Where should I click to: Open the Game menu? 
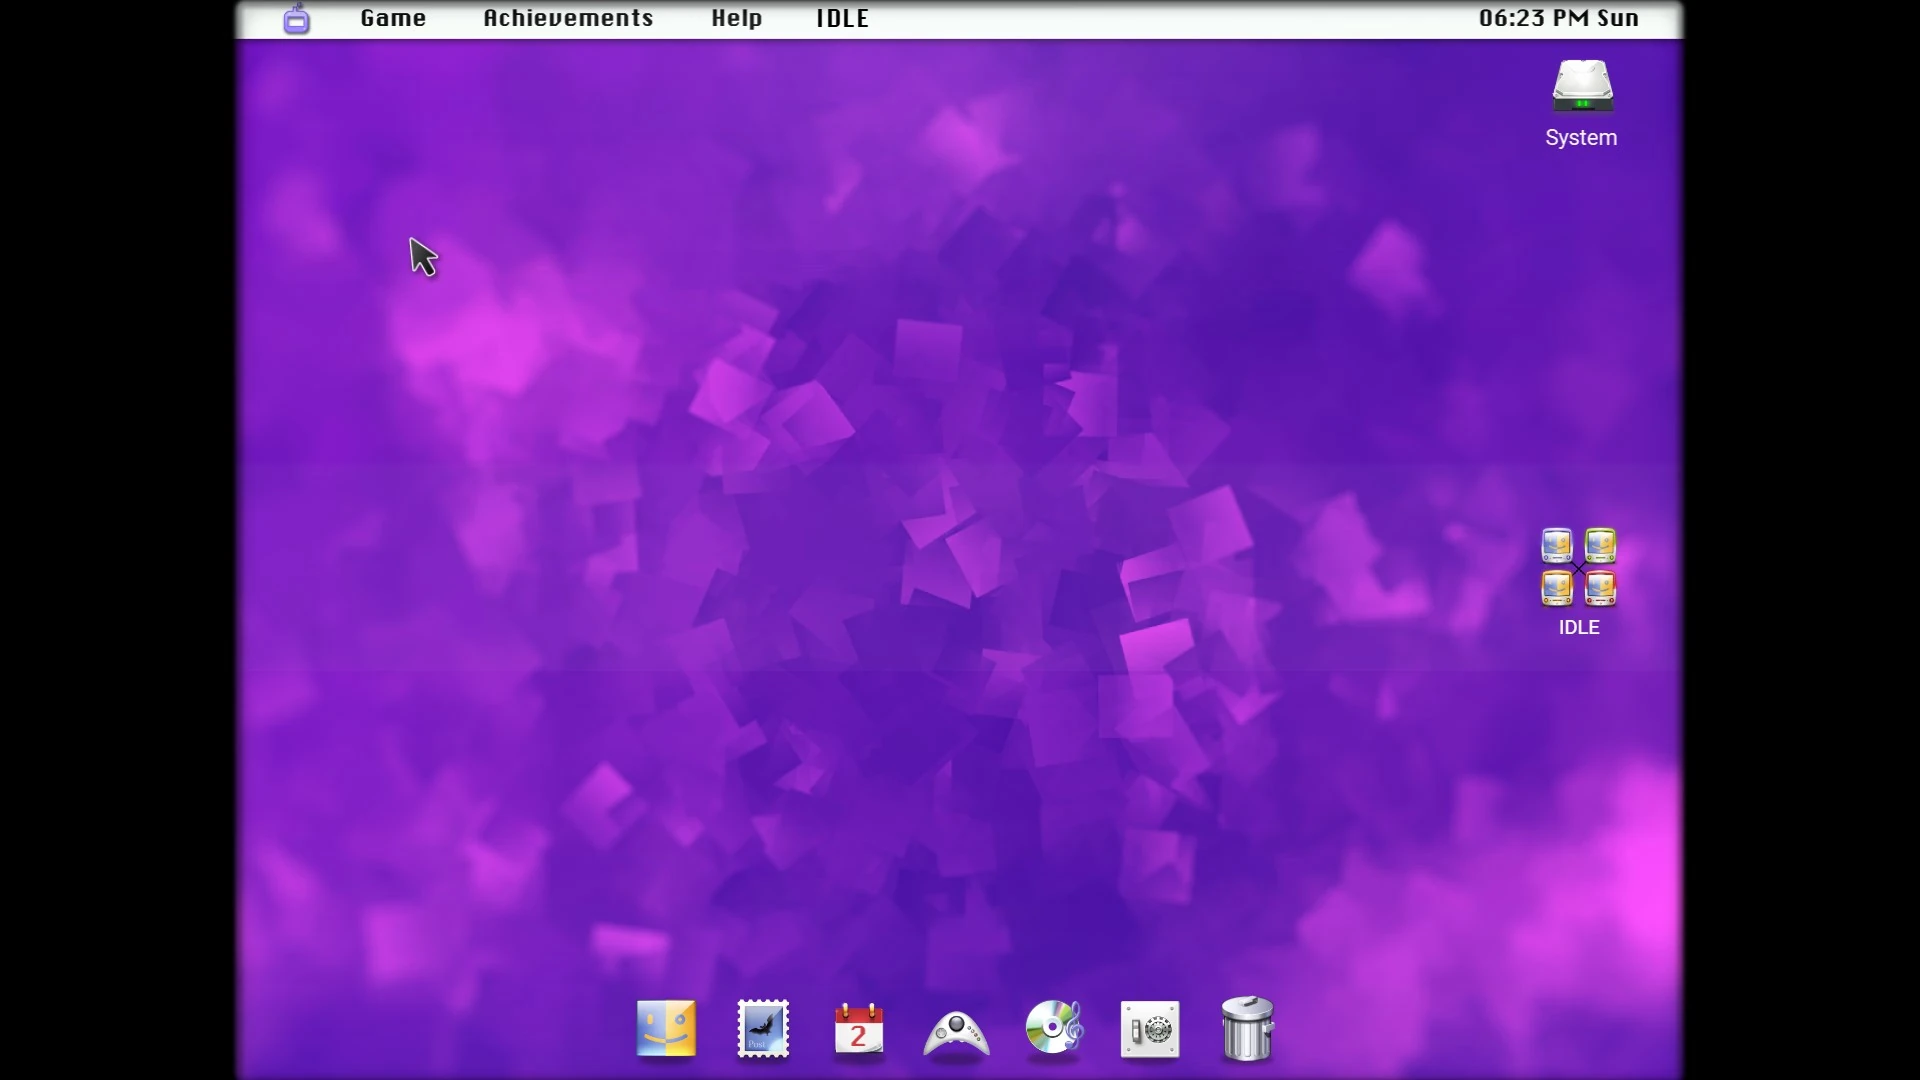[x=393, y=19]
